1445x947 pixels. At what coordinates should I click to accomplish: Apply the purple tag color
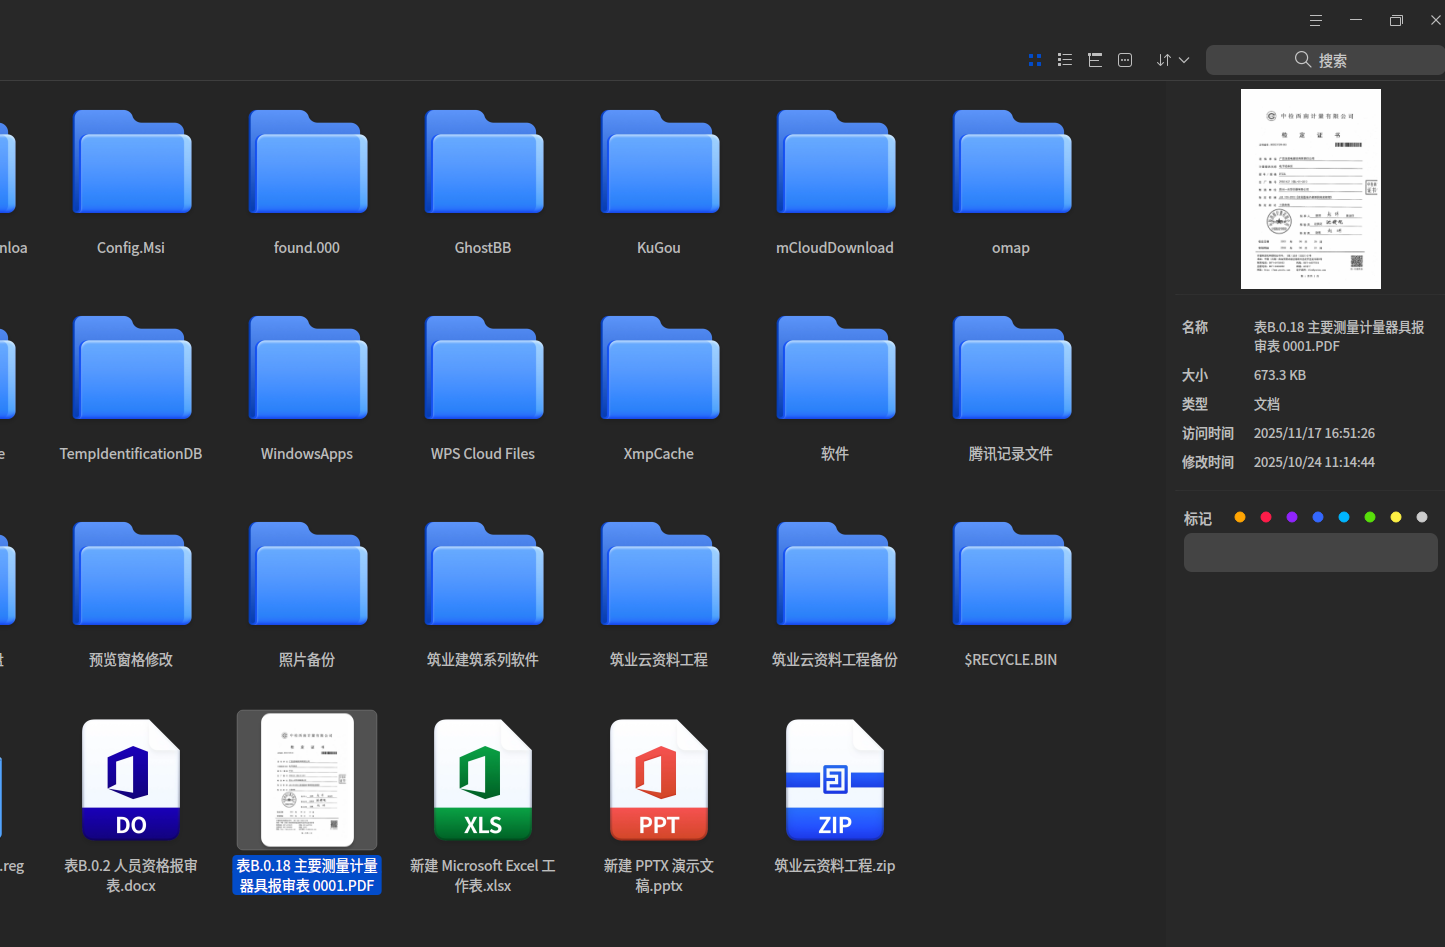coord(1292,517)
